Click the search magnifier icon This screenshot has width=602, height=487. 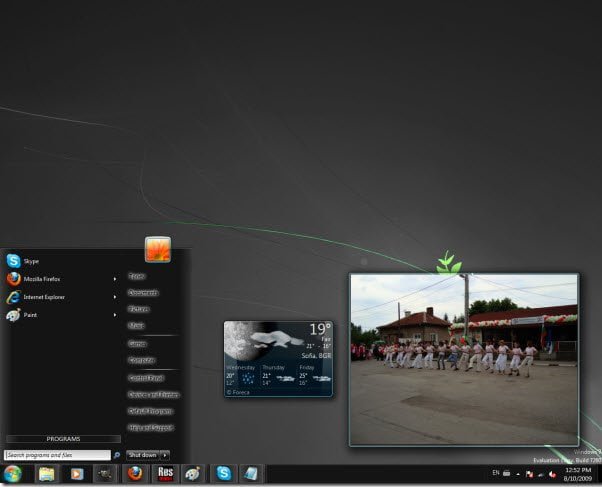[x=117, y=455]
